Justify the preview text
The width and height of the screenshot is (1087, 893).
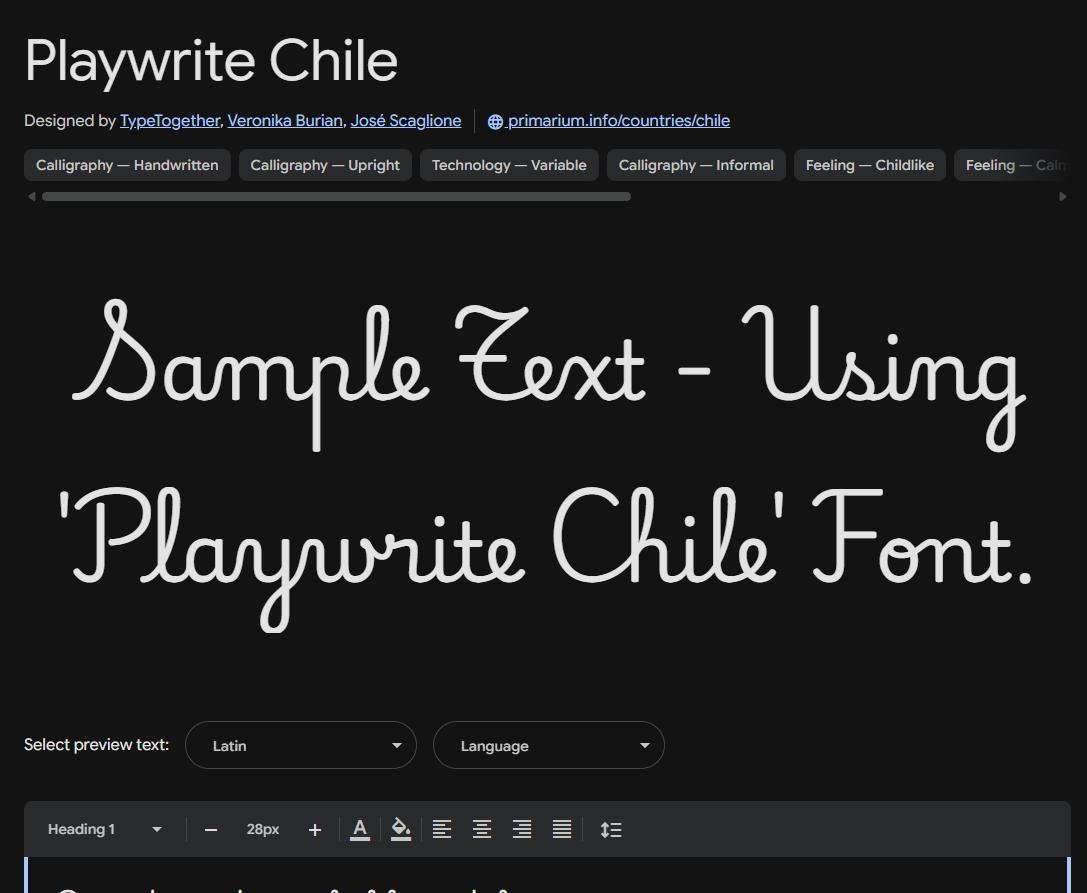[x=562, y=829]
